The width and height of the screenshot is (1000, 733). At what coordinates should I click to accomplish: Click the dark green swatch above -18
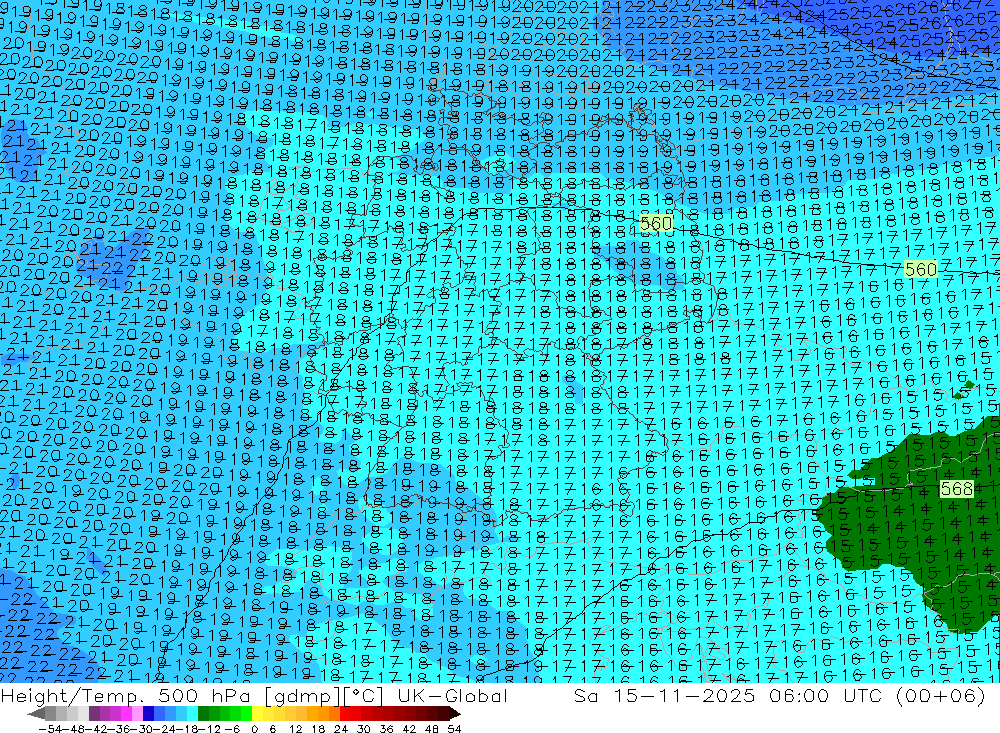tap(203, 714)
